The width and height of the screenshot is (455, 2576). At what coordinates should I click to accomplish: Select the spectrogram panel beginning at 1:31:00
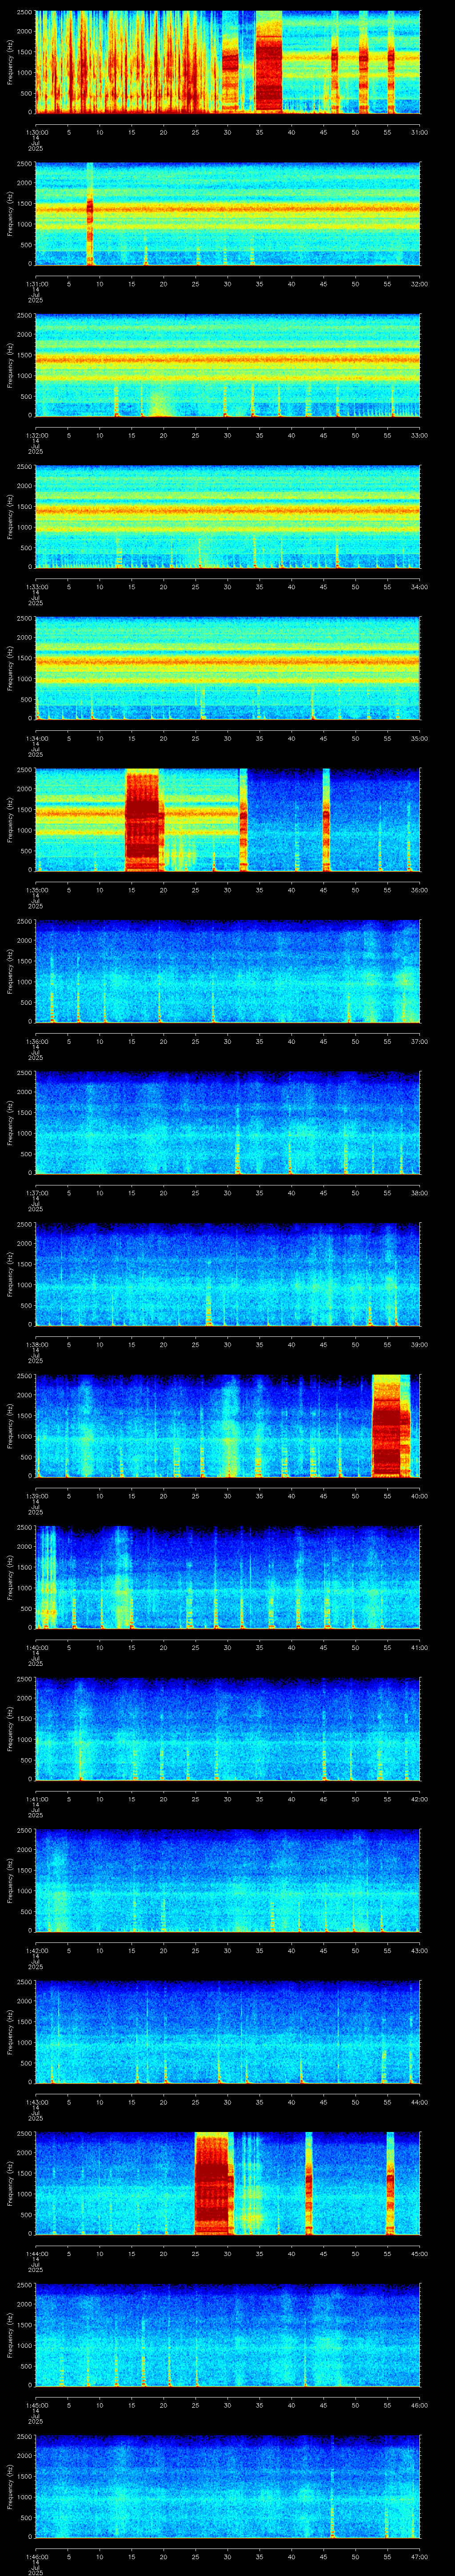click(x=228, y=214)
